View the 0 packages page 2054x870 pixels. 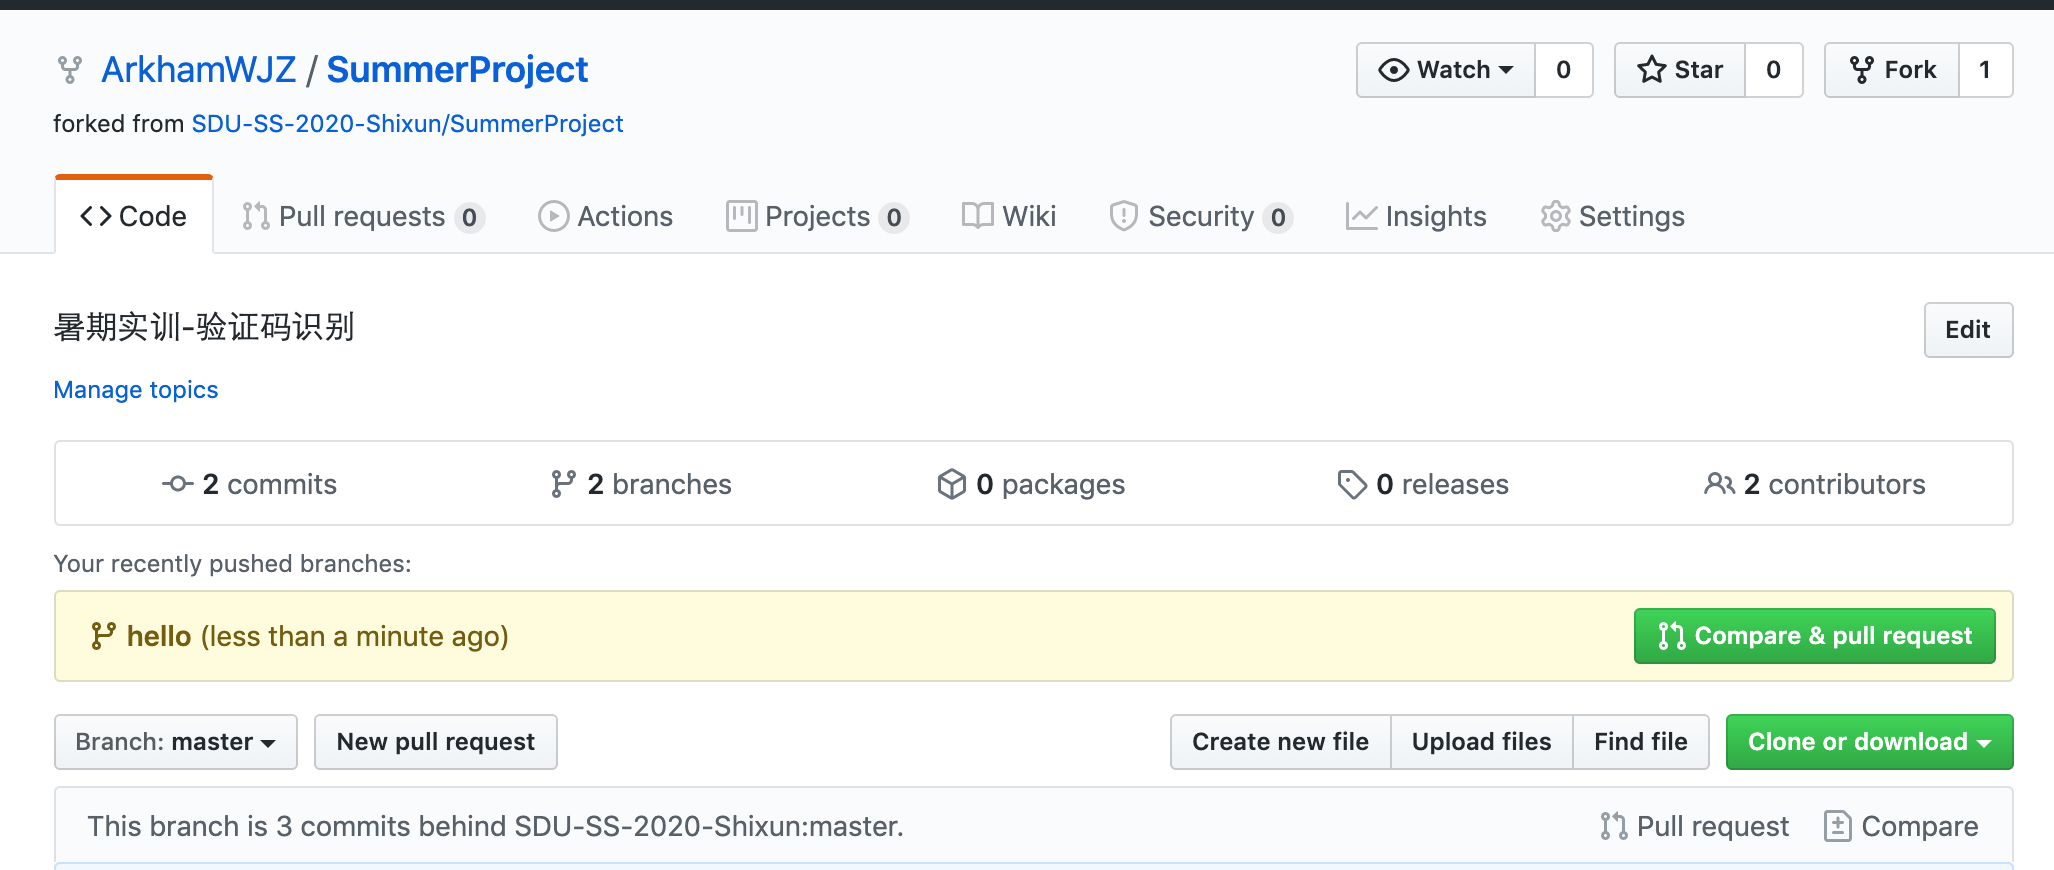pyautogui.click(x=1031, y=484)
